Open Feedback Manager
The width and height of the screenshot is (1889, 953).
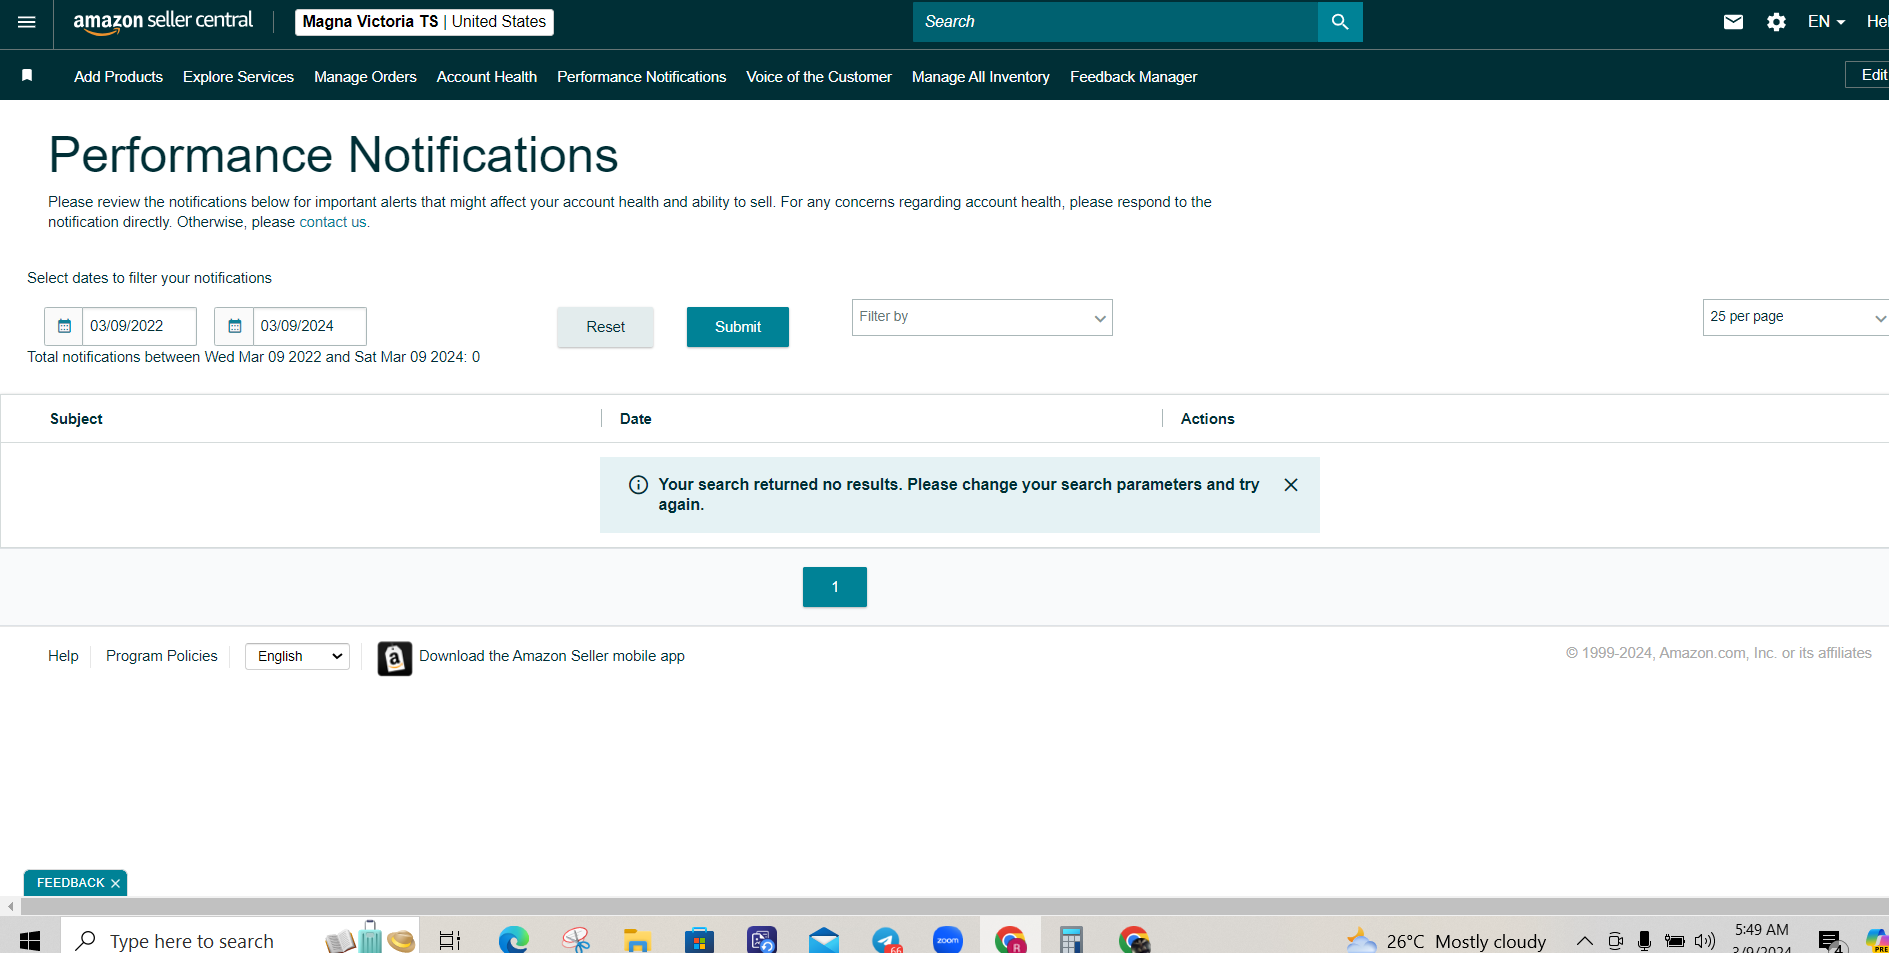(x=1133, y=77)
